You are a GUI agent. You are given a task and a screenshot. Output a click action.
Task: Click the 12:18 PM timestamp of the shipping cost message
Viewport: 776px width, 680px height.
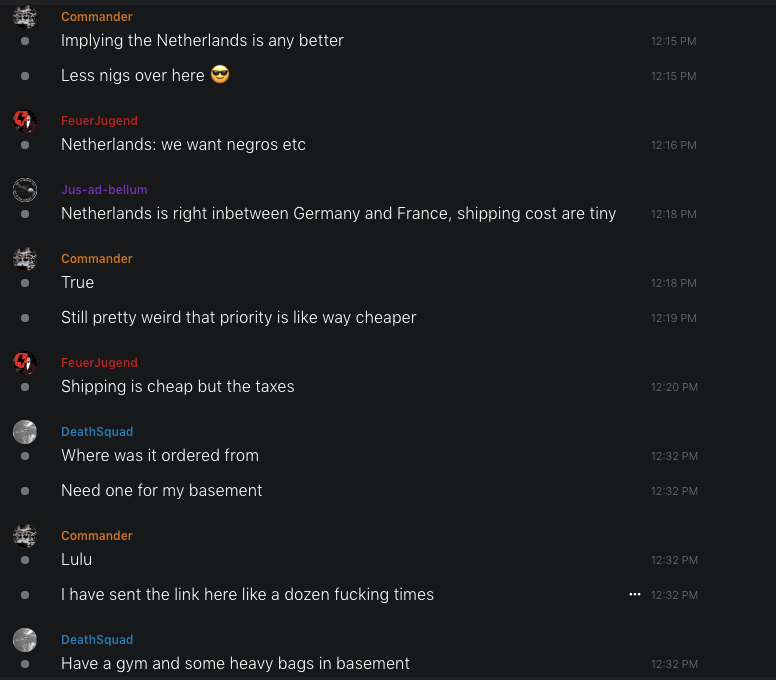click(x=673, y=214)
